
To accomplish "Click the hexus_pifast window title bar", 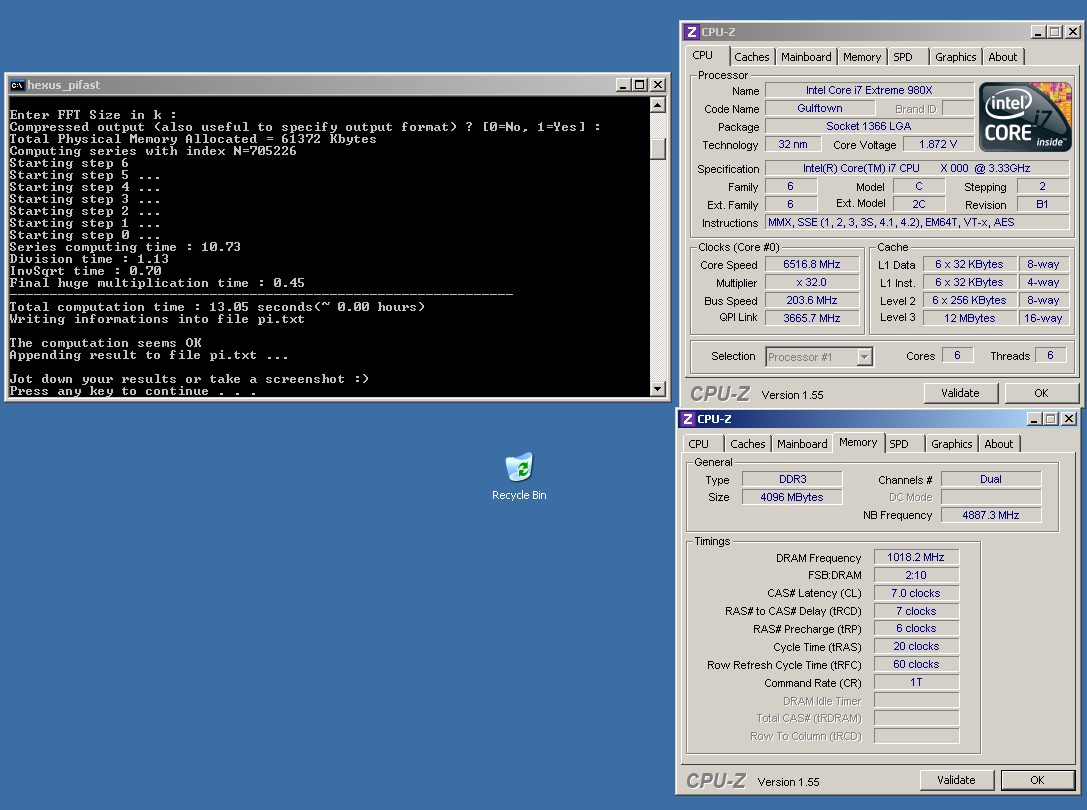I will [338, 85].
